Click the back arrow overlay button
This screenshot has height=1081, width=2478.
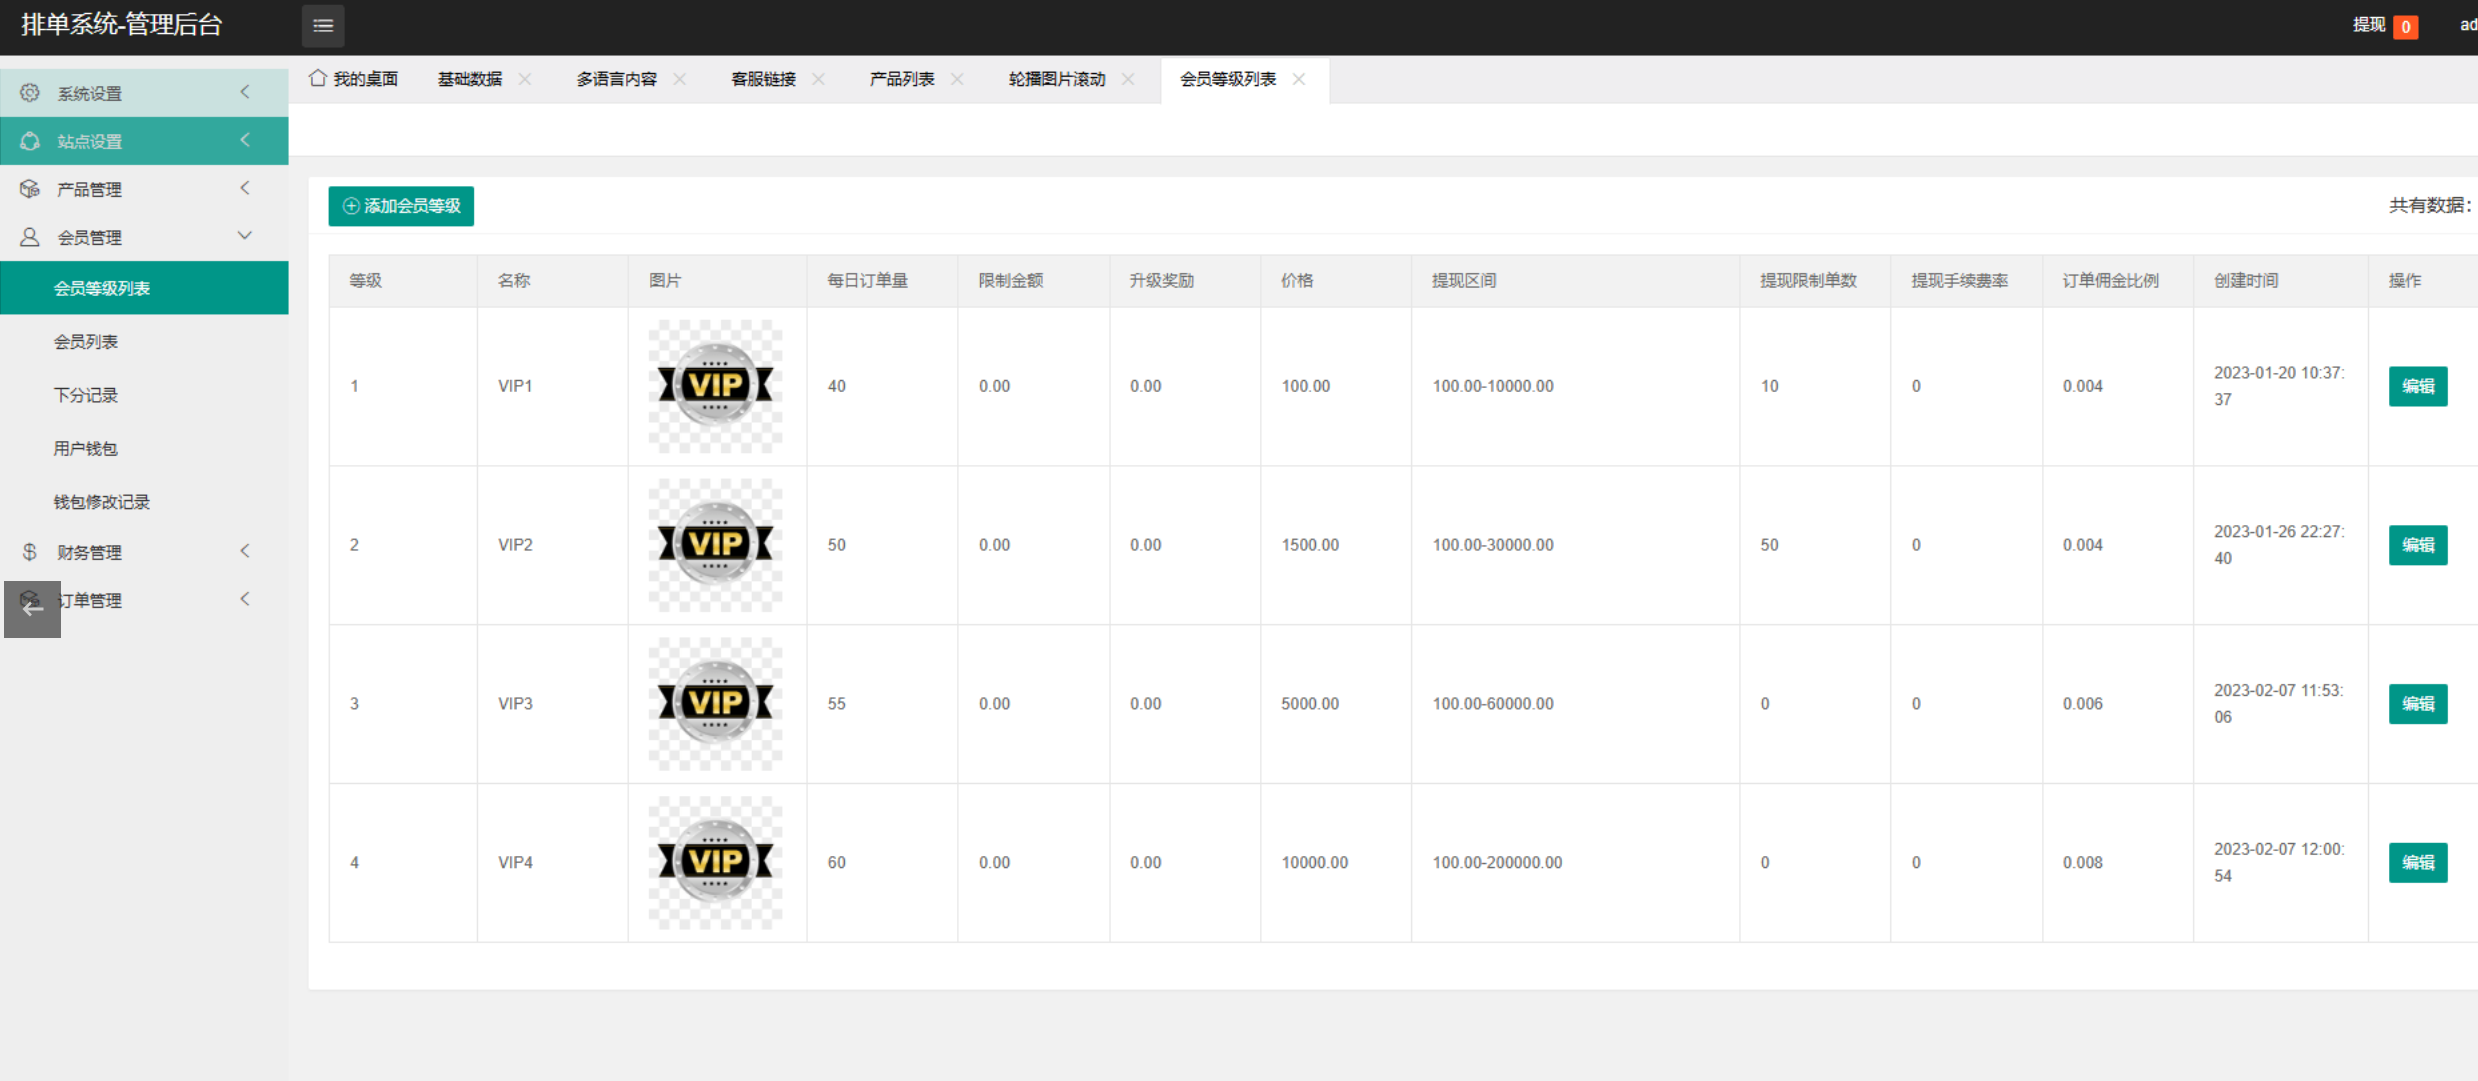[32, 608]
